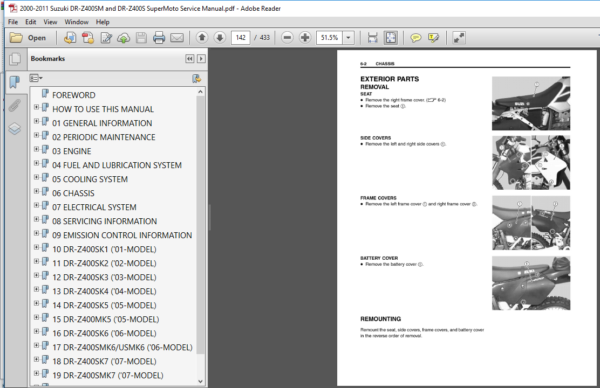
Task: Open the Window menu
Action: pyautogui.click(x=77, y=22)
